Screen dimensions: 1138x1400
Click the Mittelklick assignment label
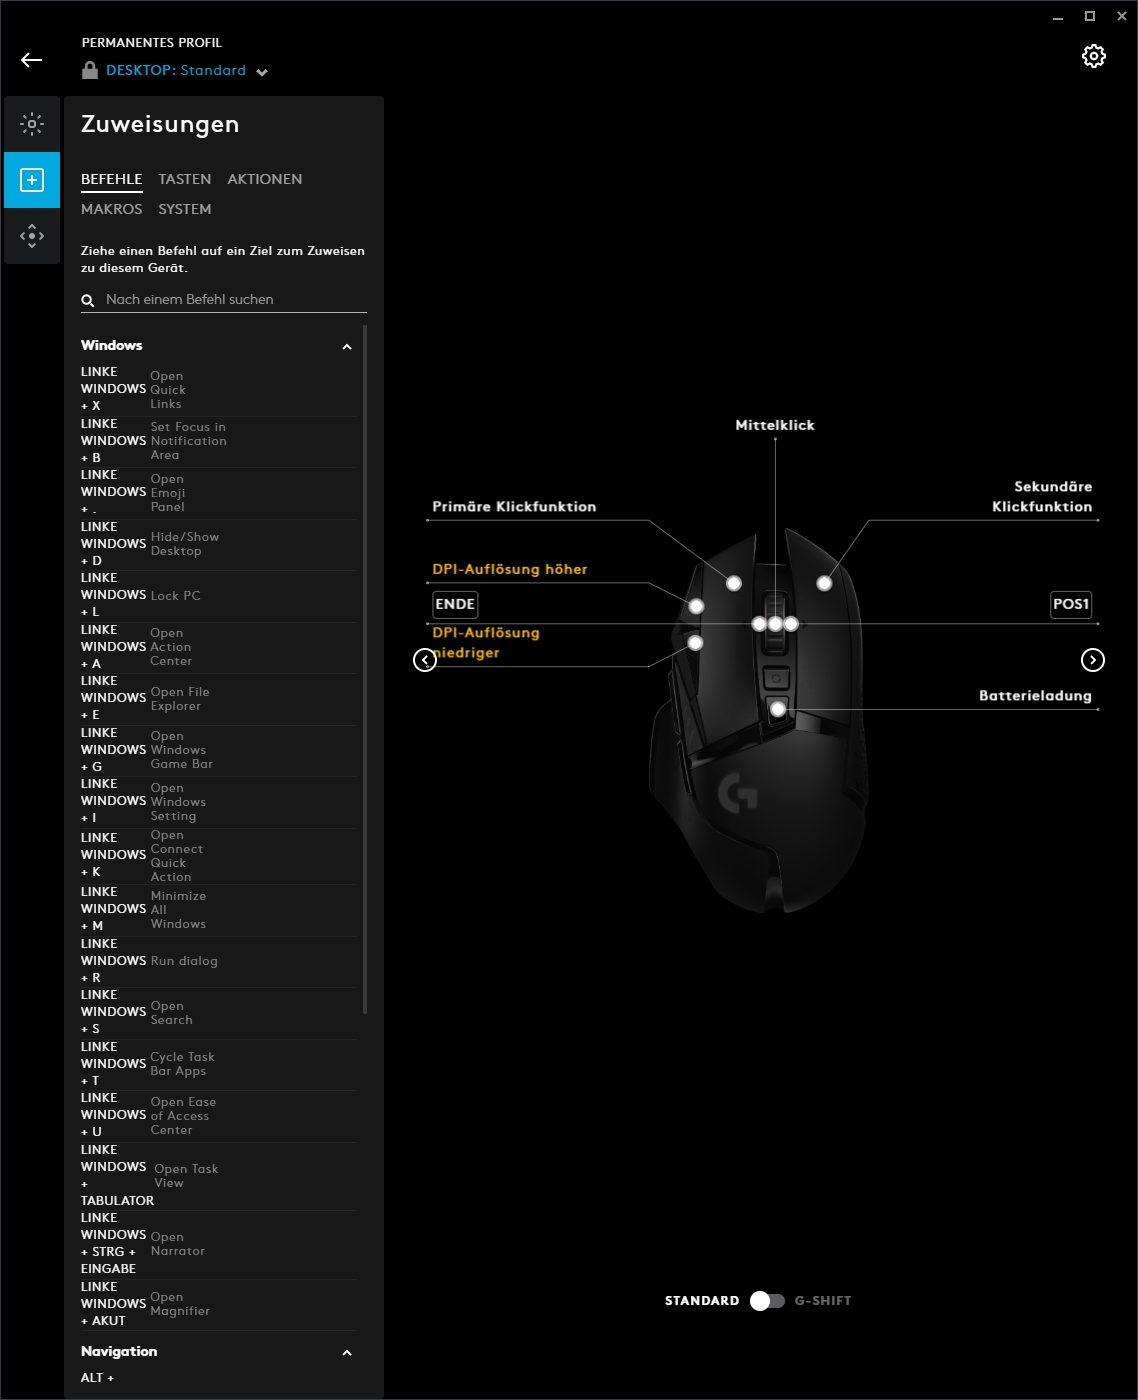click(775, 425)
